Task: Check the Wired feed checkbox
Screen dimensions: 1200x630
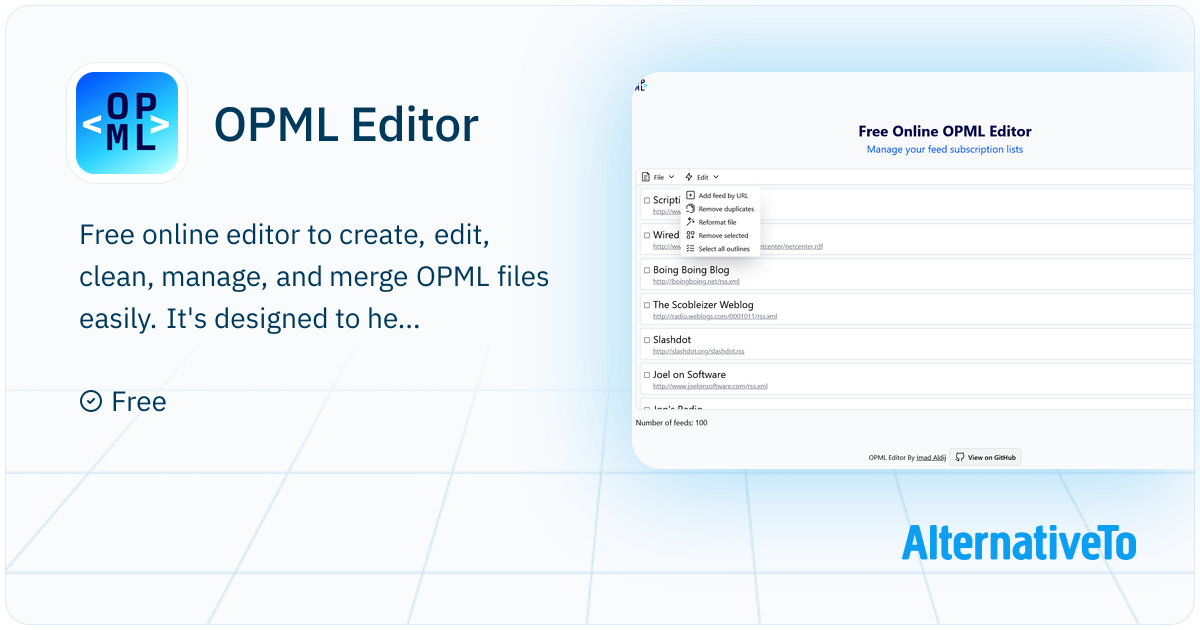Action: [647, 235]
